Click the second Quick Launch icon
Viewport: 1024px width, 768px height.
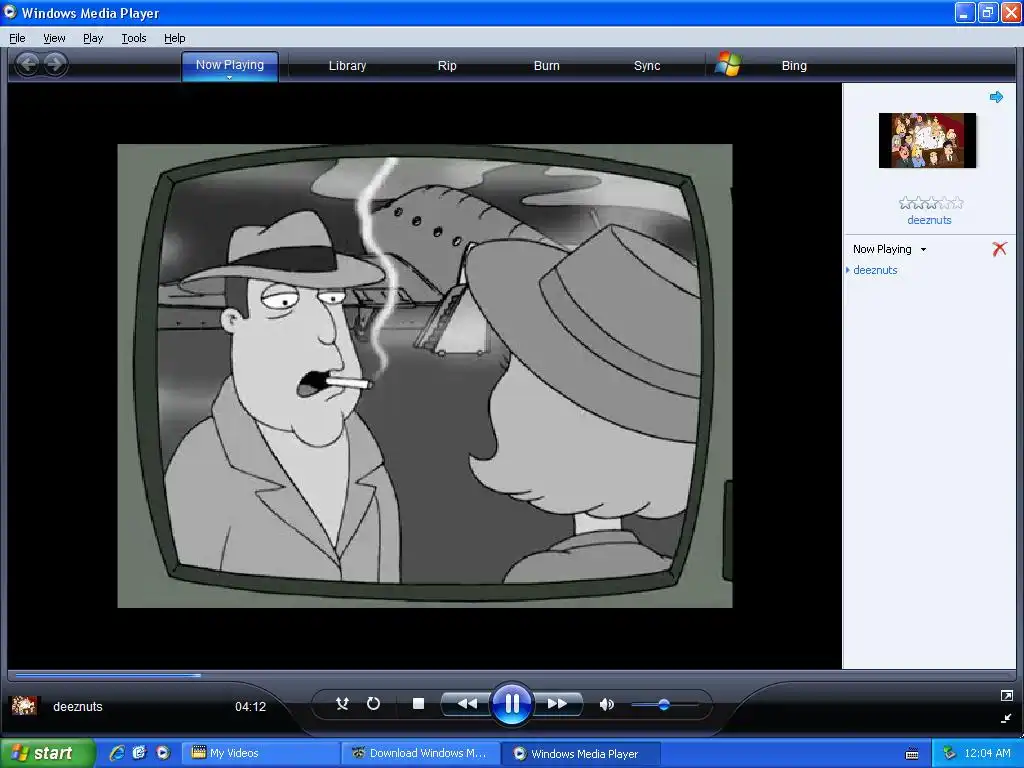[140, 753]
